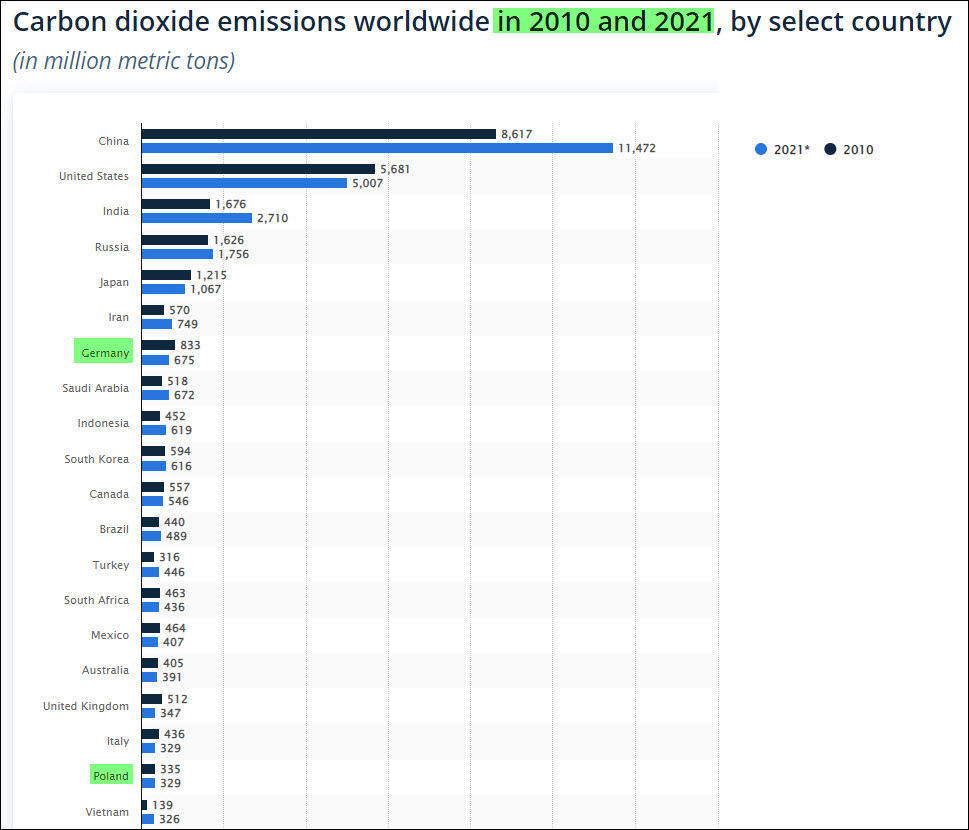Select China's 2010 bar showing 8,617

pyautogui.click(x=318, y=134)
